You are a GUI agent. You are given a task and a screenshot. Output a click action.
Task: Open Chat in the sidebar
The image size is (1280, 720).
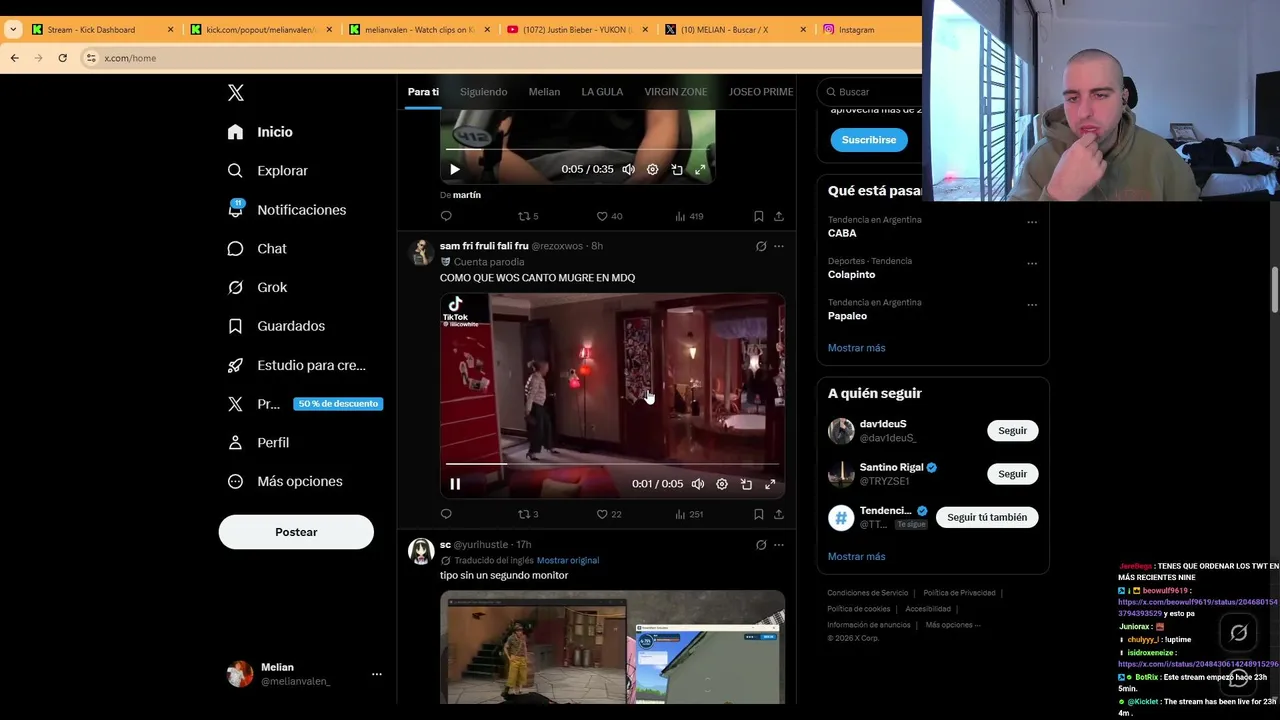coord(256,249)
